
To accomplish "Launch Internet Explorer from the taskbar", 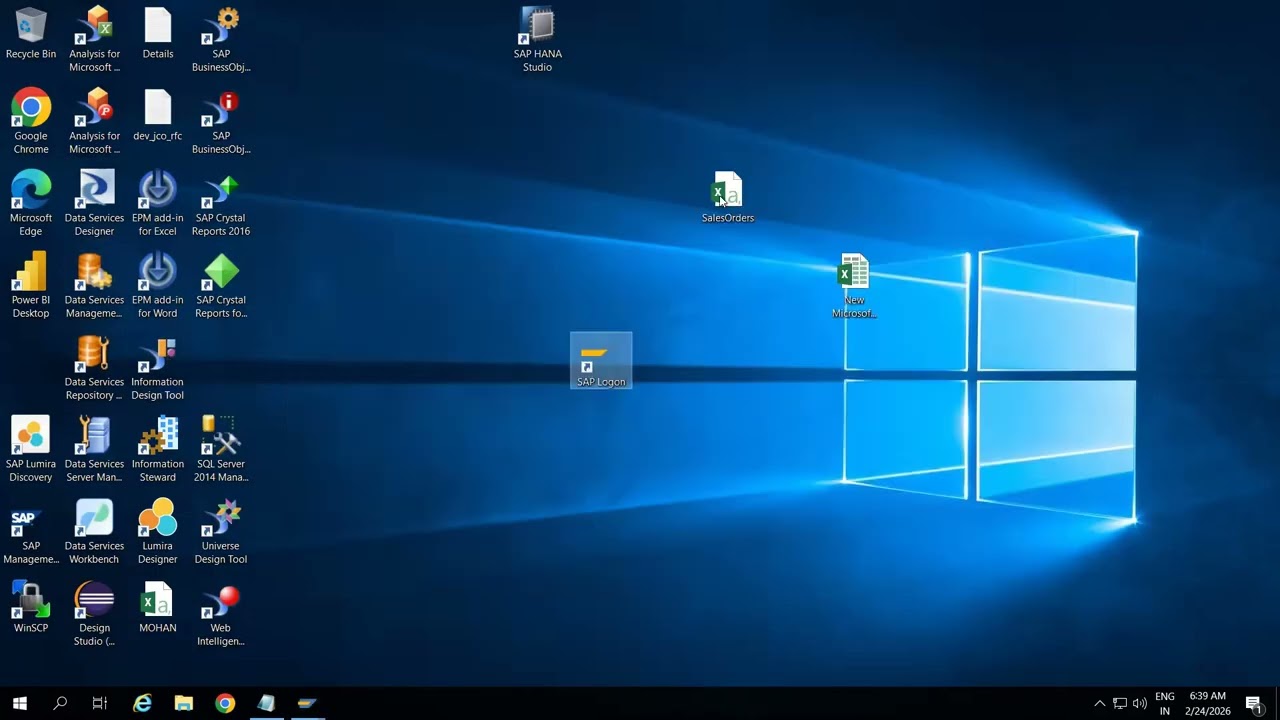I will [143, 703].
